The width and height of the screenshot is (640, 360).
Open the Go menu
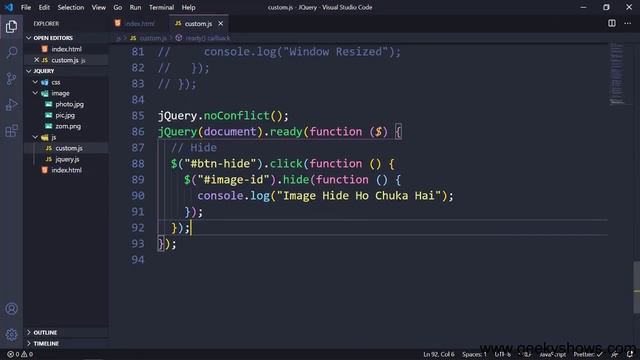pyautogui.click(x=118, y=7)
